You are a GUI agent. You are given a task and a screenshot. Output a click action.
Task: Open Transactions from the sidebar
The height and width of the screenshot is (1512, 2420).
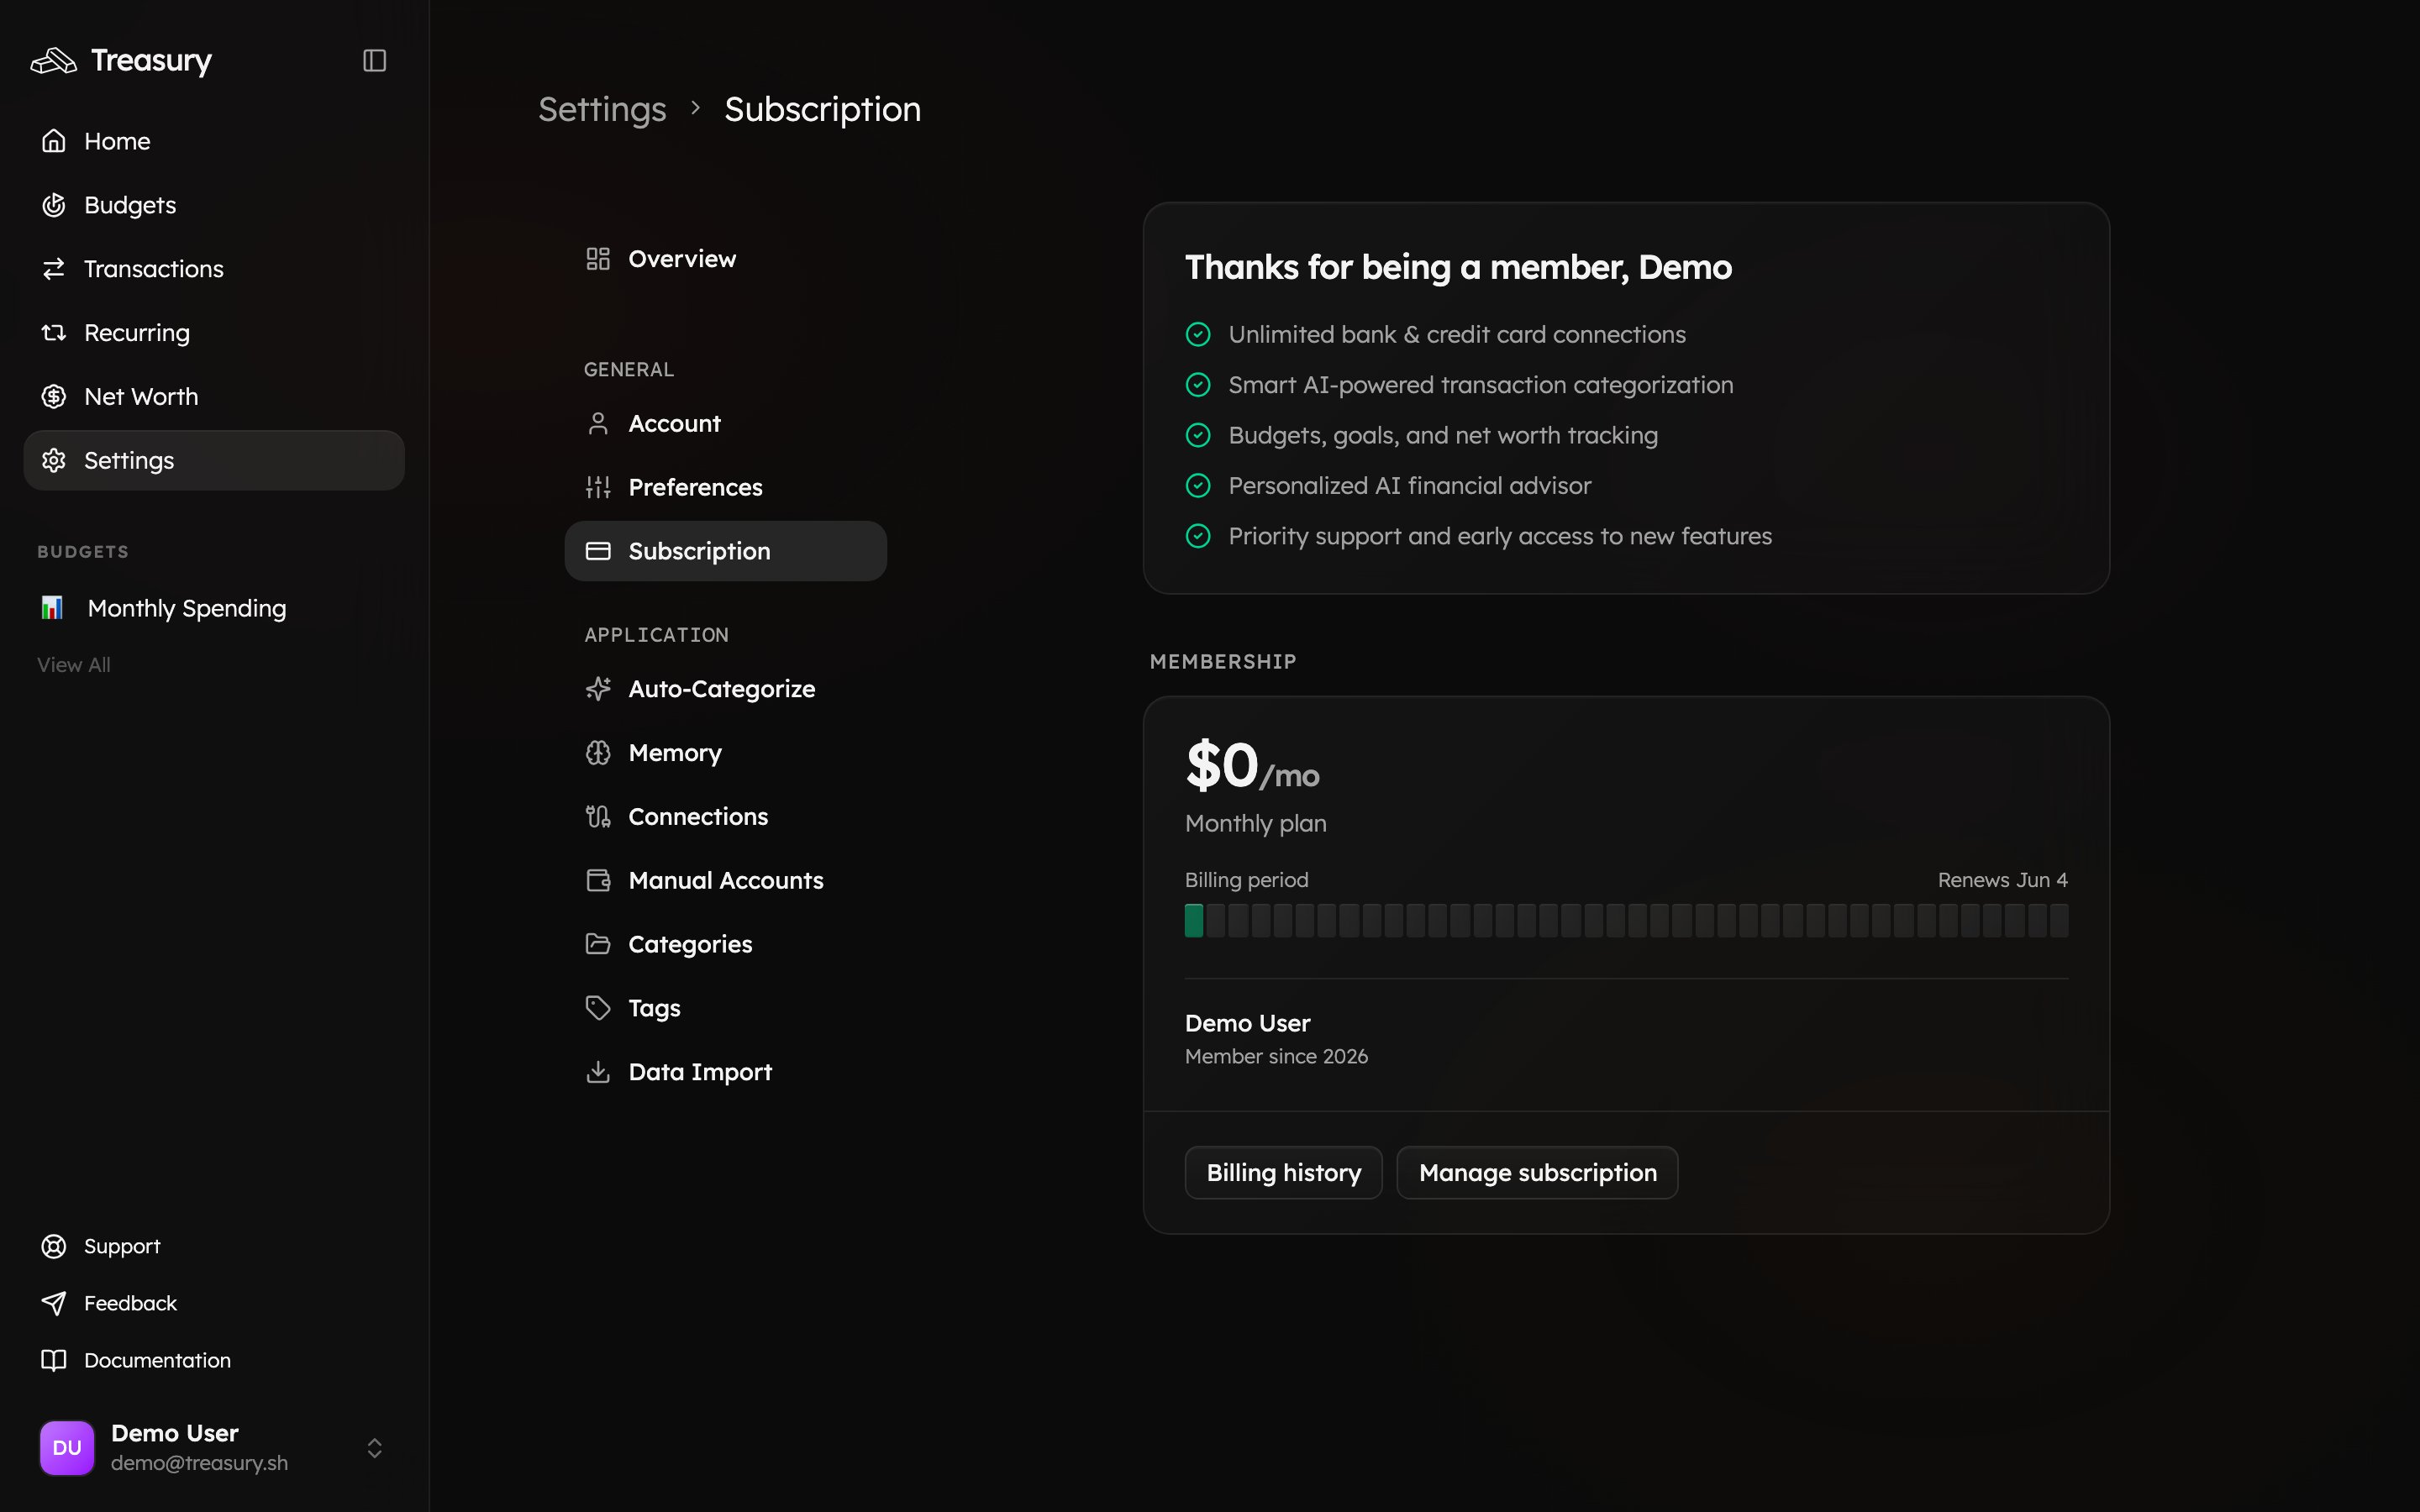coord(214,269)
